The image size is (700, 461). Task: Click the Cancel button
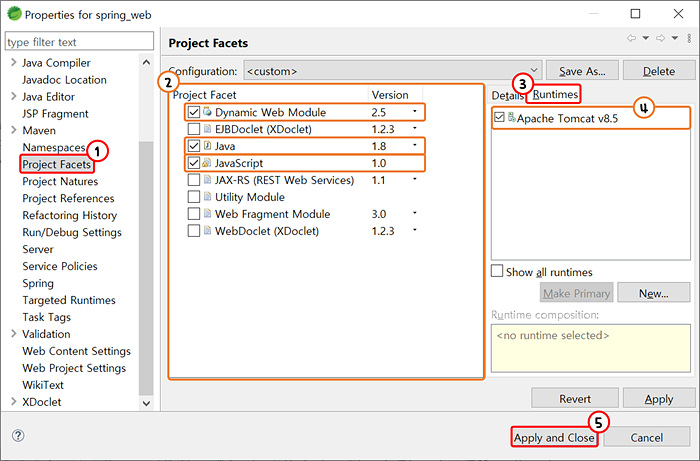pyautogui.click(x=646, y=437)
